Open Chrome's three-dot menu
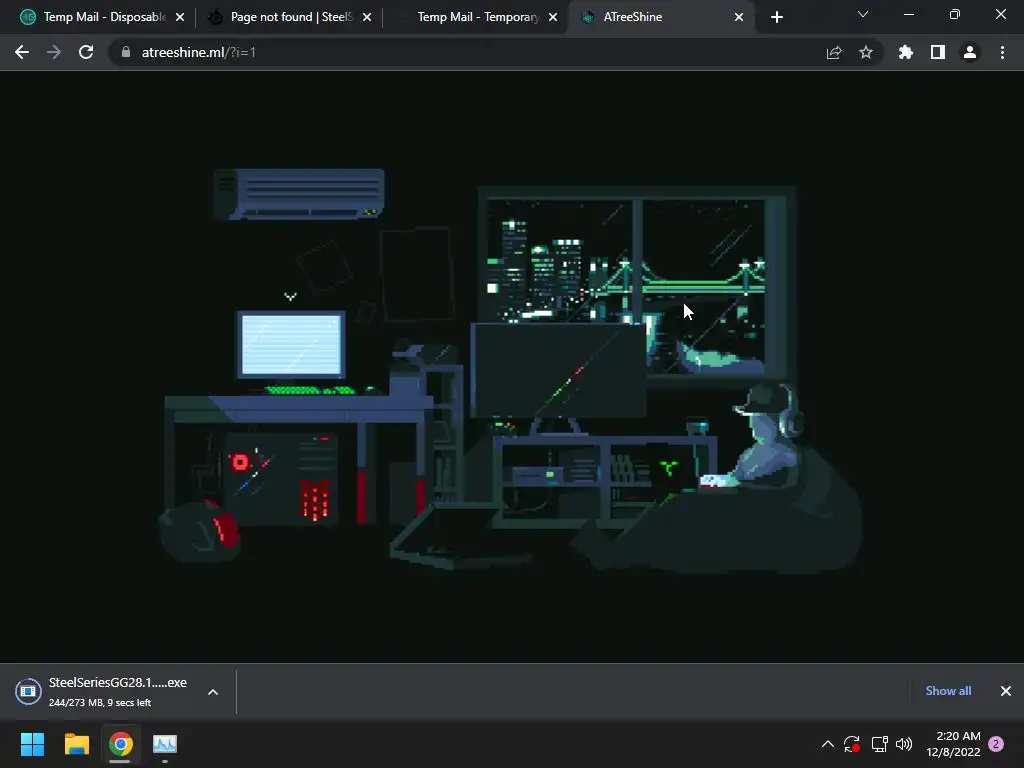The image size is (1024, 768). (1002, 52)
